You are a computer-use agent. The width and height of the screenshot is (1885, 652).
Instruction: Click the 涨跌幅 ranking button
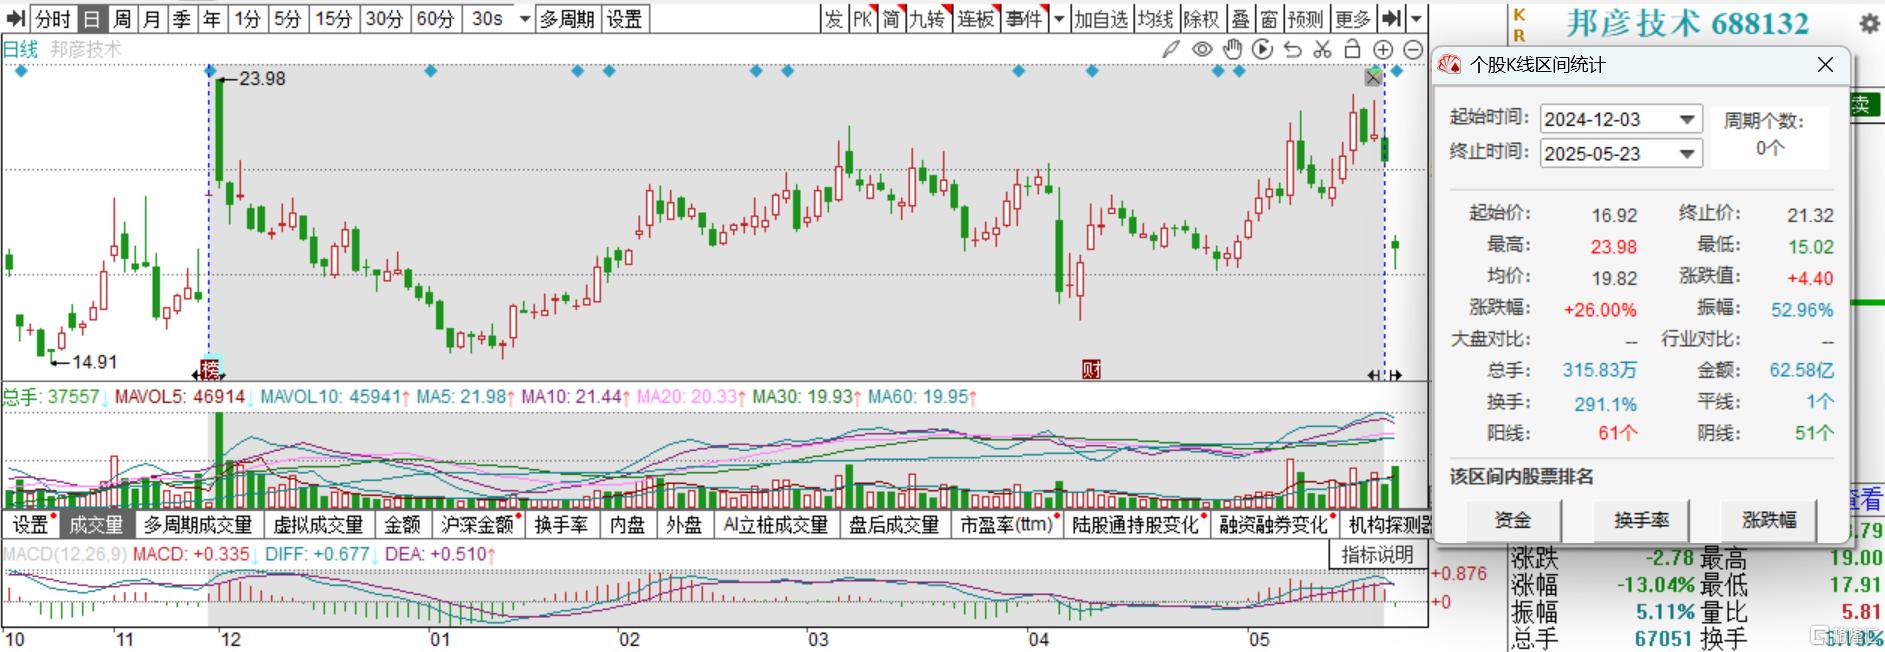[1769, 520]
